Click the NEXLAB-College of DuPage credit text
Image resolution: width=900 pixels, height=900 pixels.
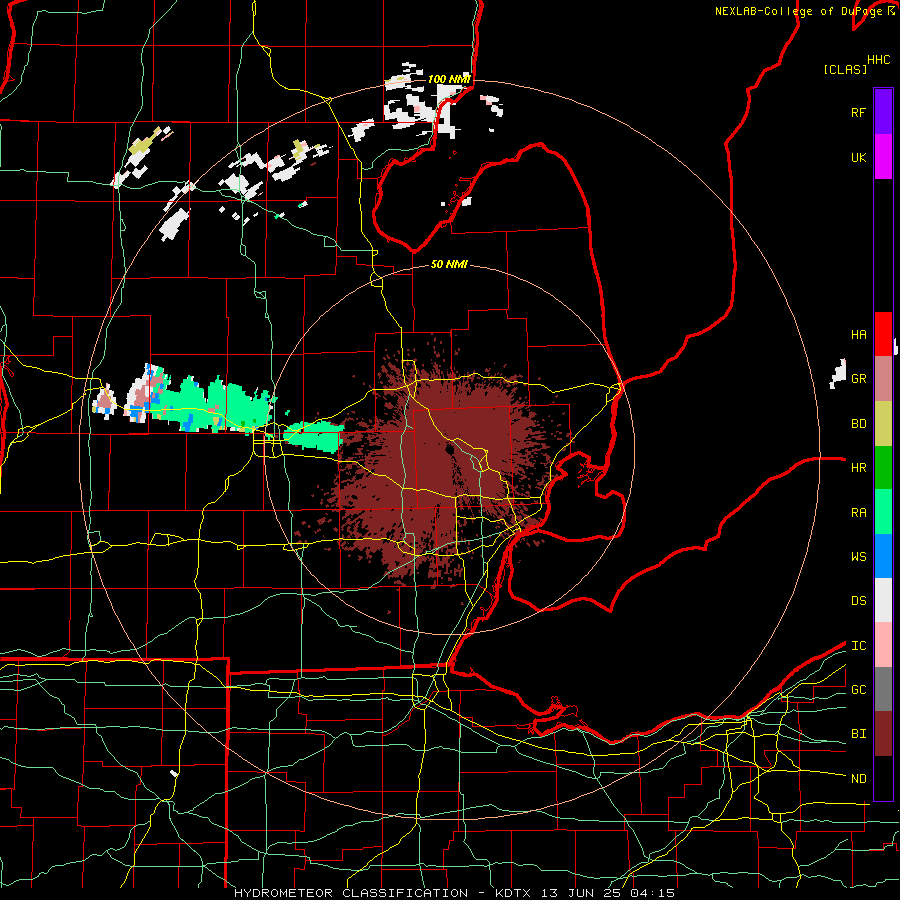coord(800,11)
